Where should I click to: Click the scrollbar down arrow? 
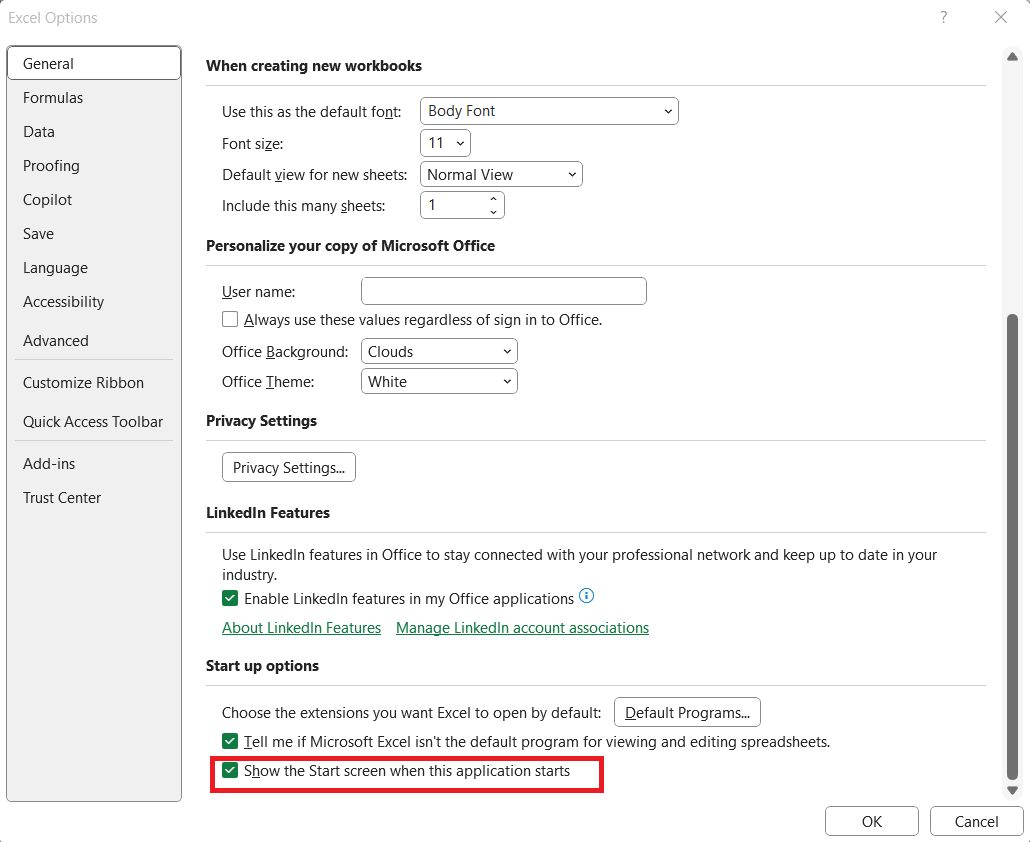pyautogui.click(x=1012, y=791)
